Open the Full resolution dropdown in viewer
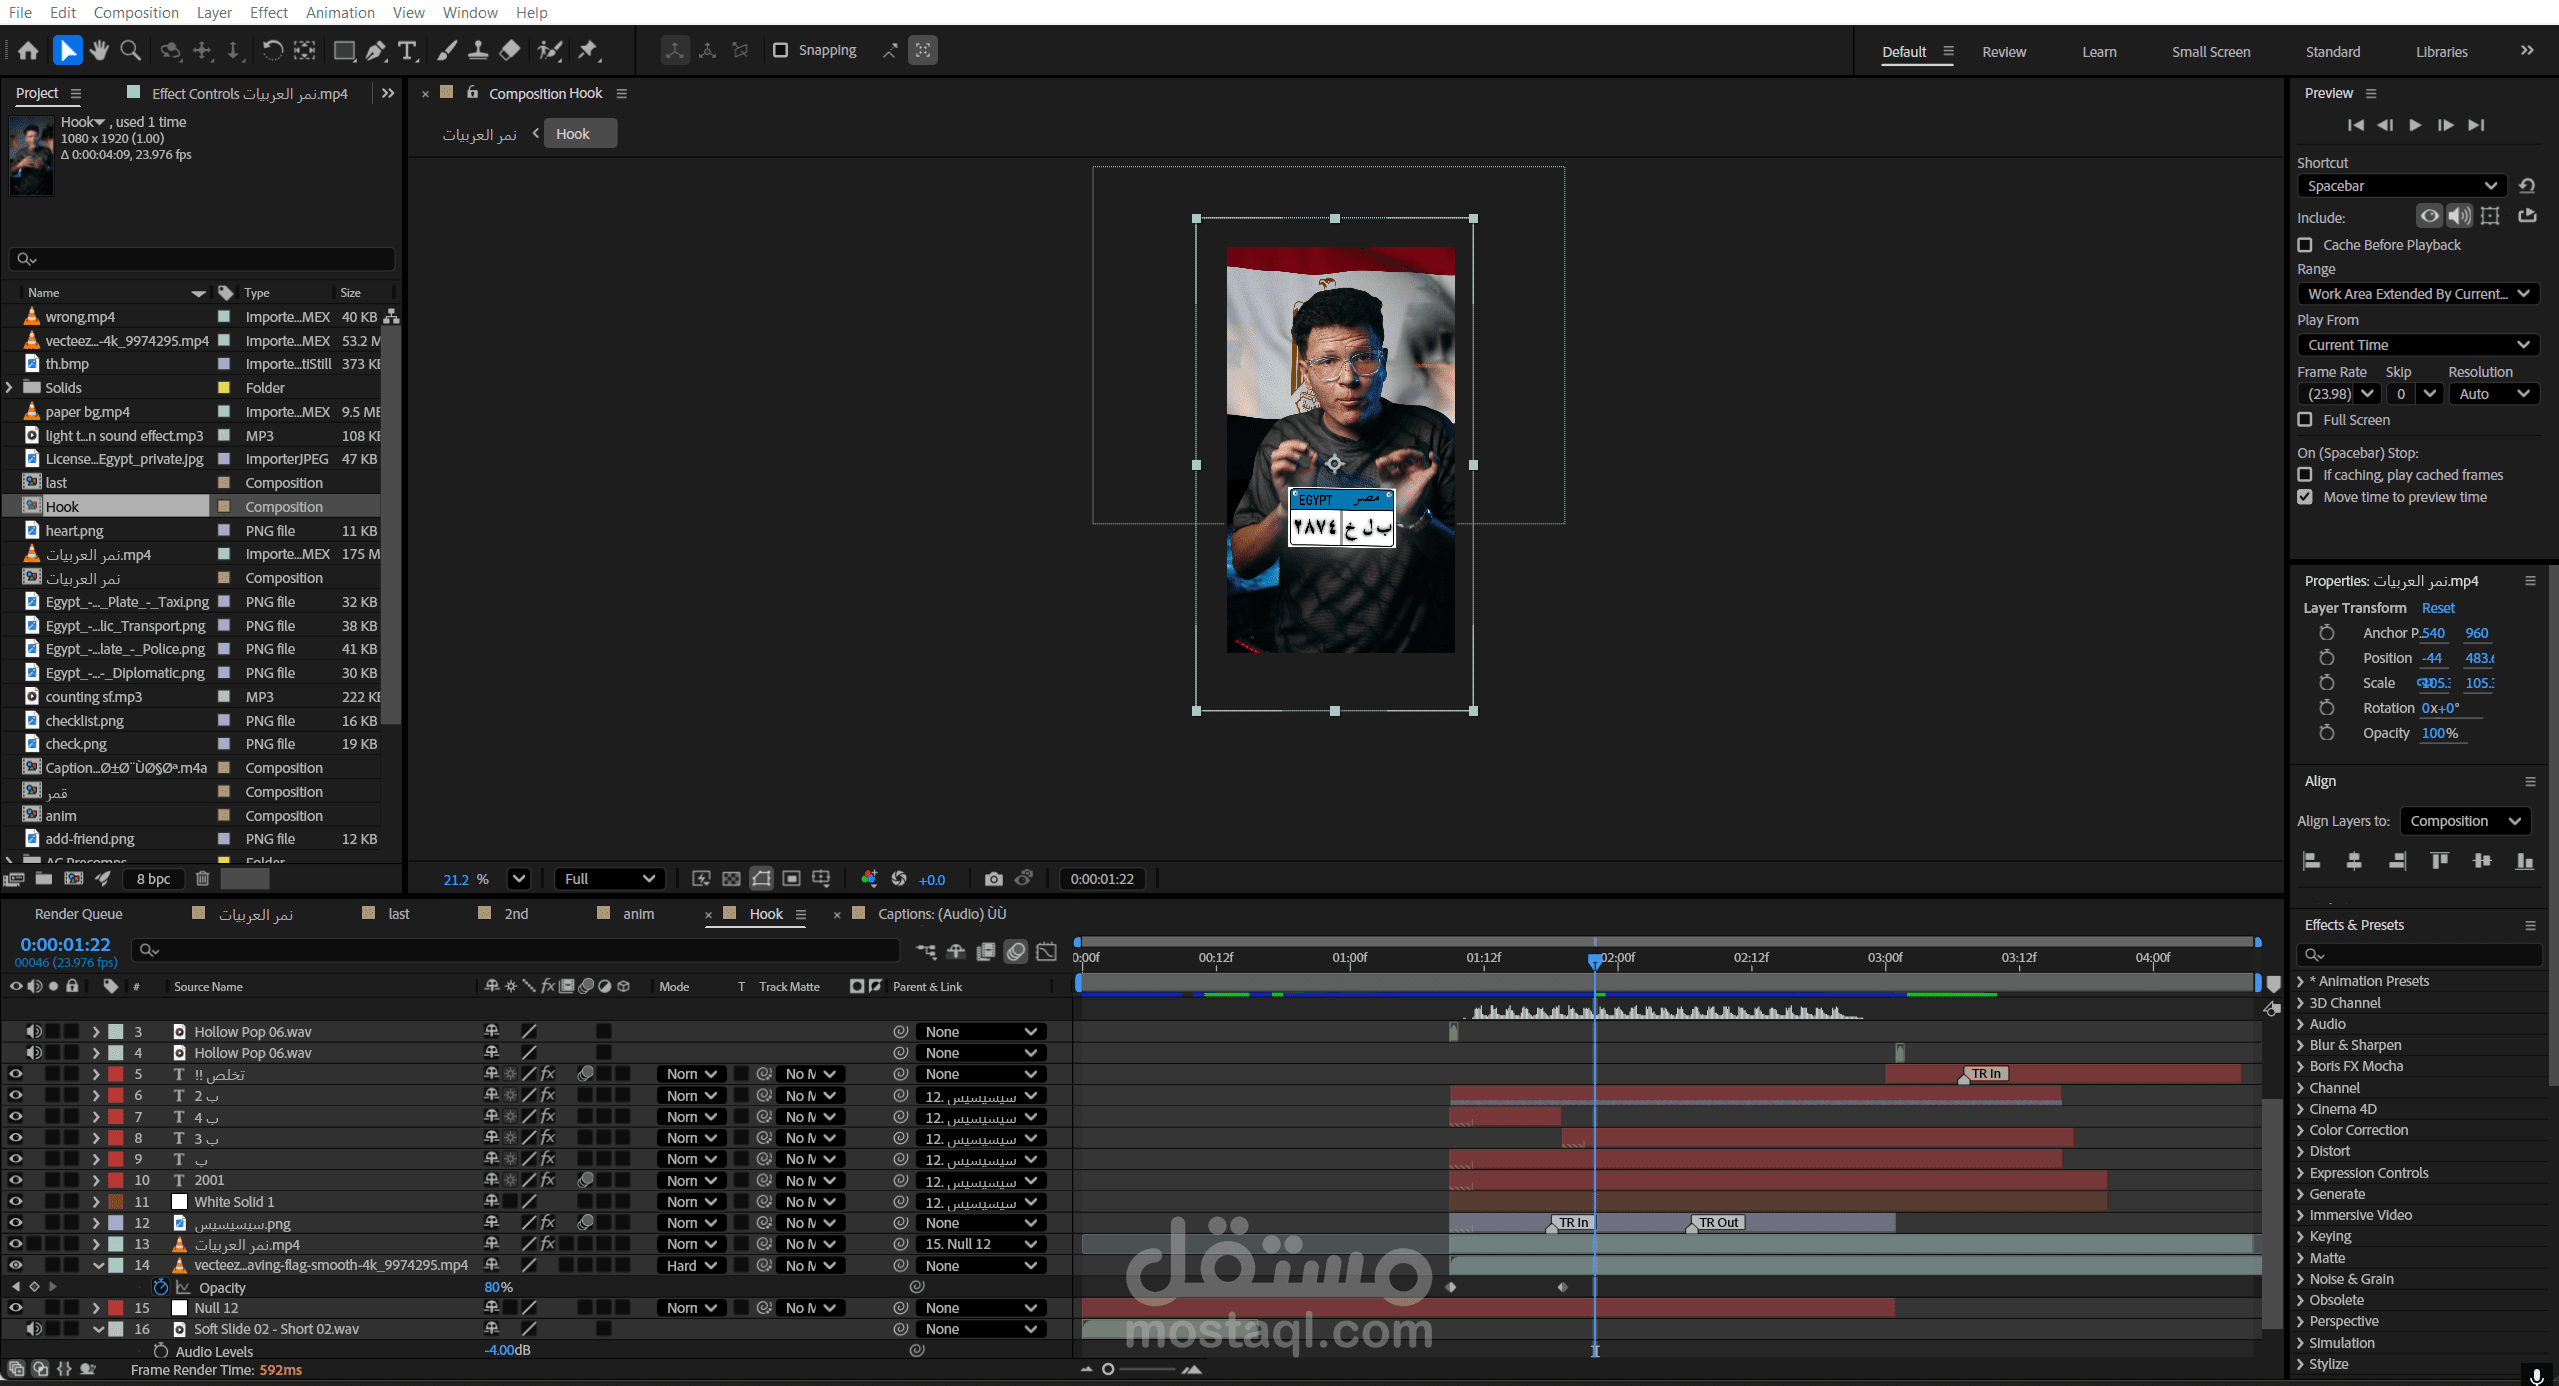Screen dimensions: 2559x1386 click(x=609, y=879)
